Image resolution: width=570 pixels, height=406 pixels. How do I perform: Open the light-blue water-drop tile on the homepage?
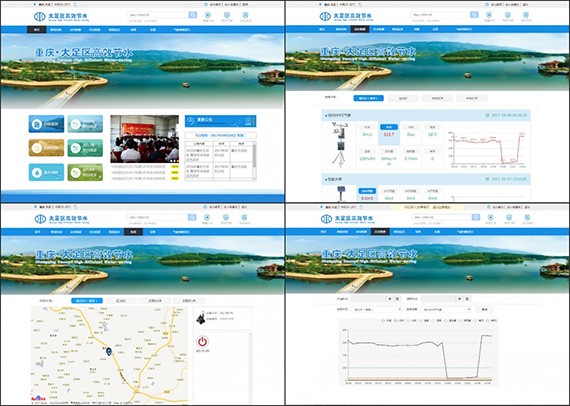46,172
